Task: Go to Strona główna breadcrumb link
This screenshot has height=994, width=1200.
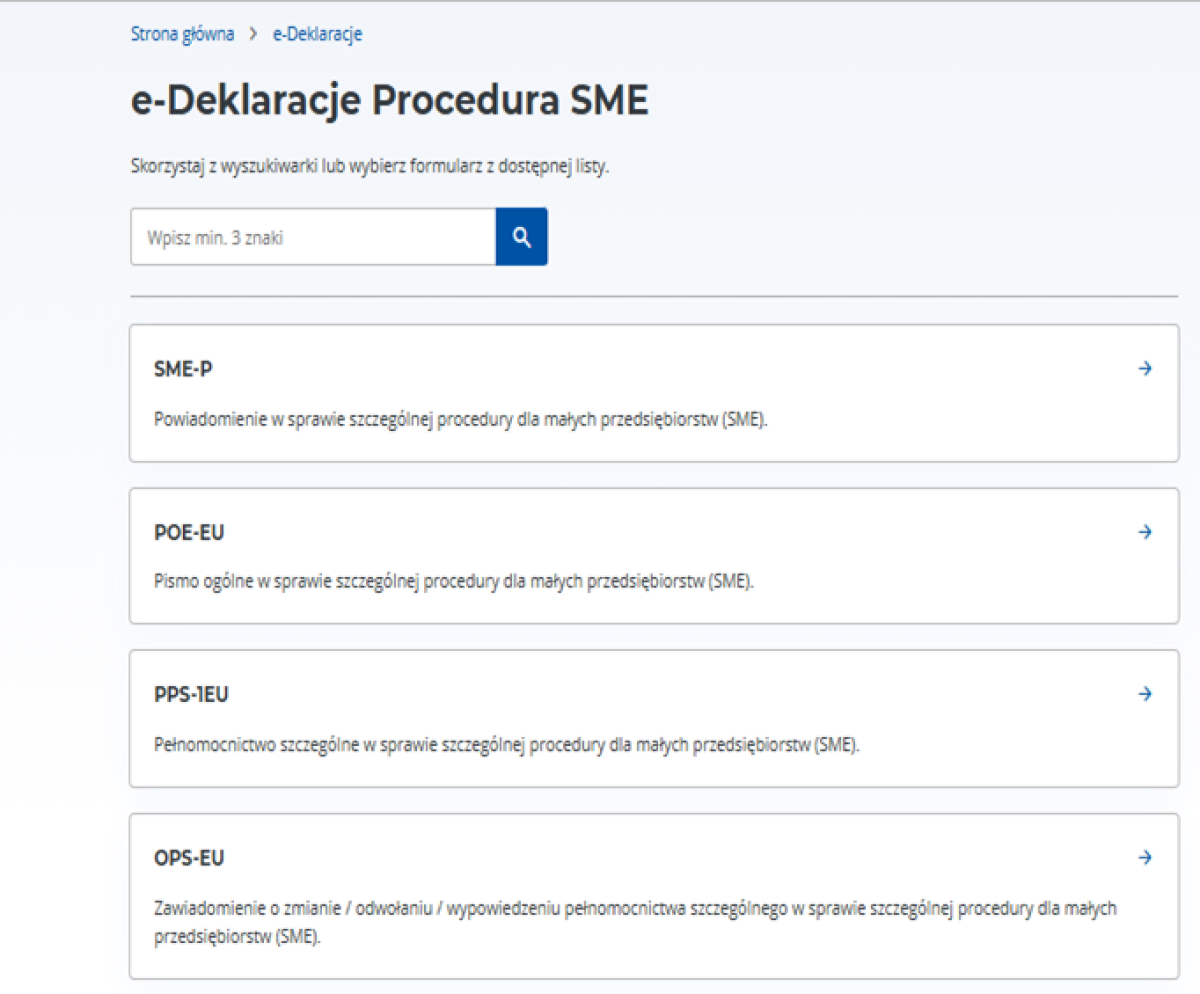Action: [183, 34]
